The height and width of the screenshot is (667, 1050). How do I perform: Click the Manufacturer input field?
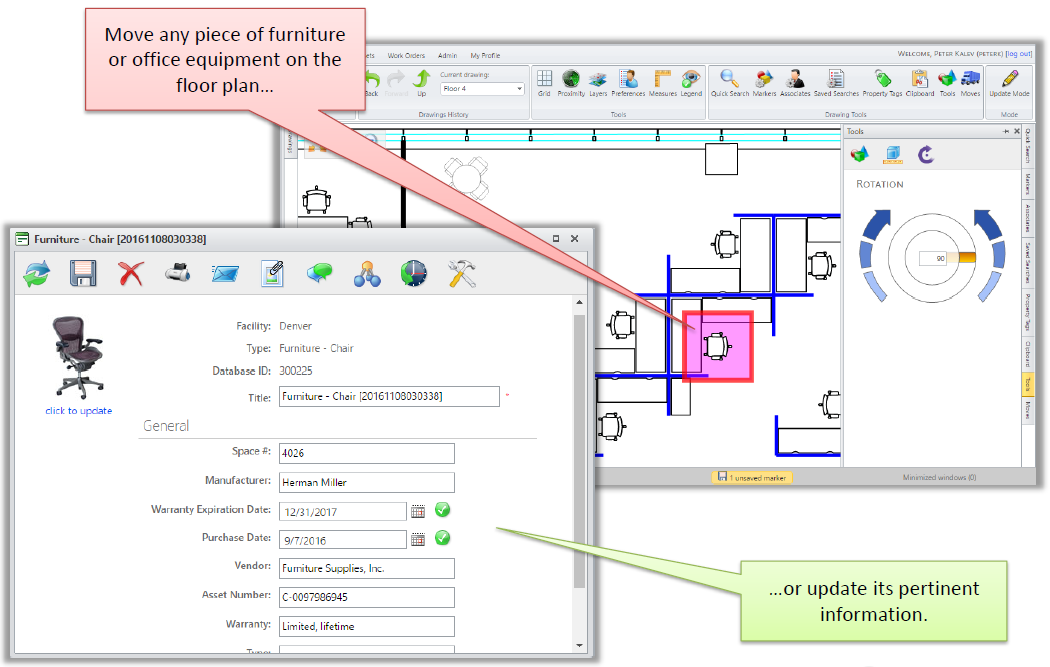[367, 482]
